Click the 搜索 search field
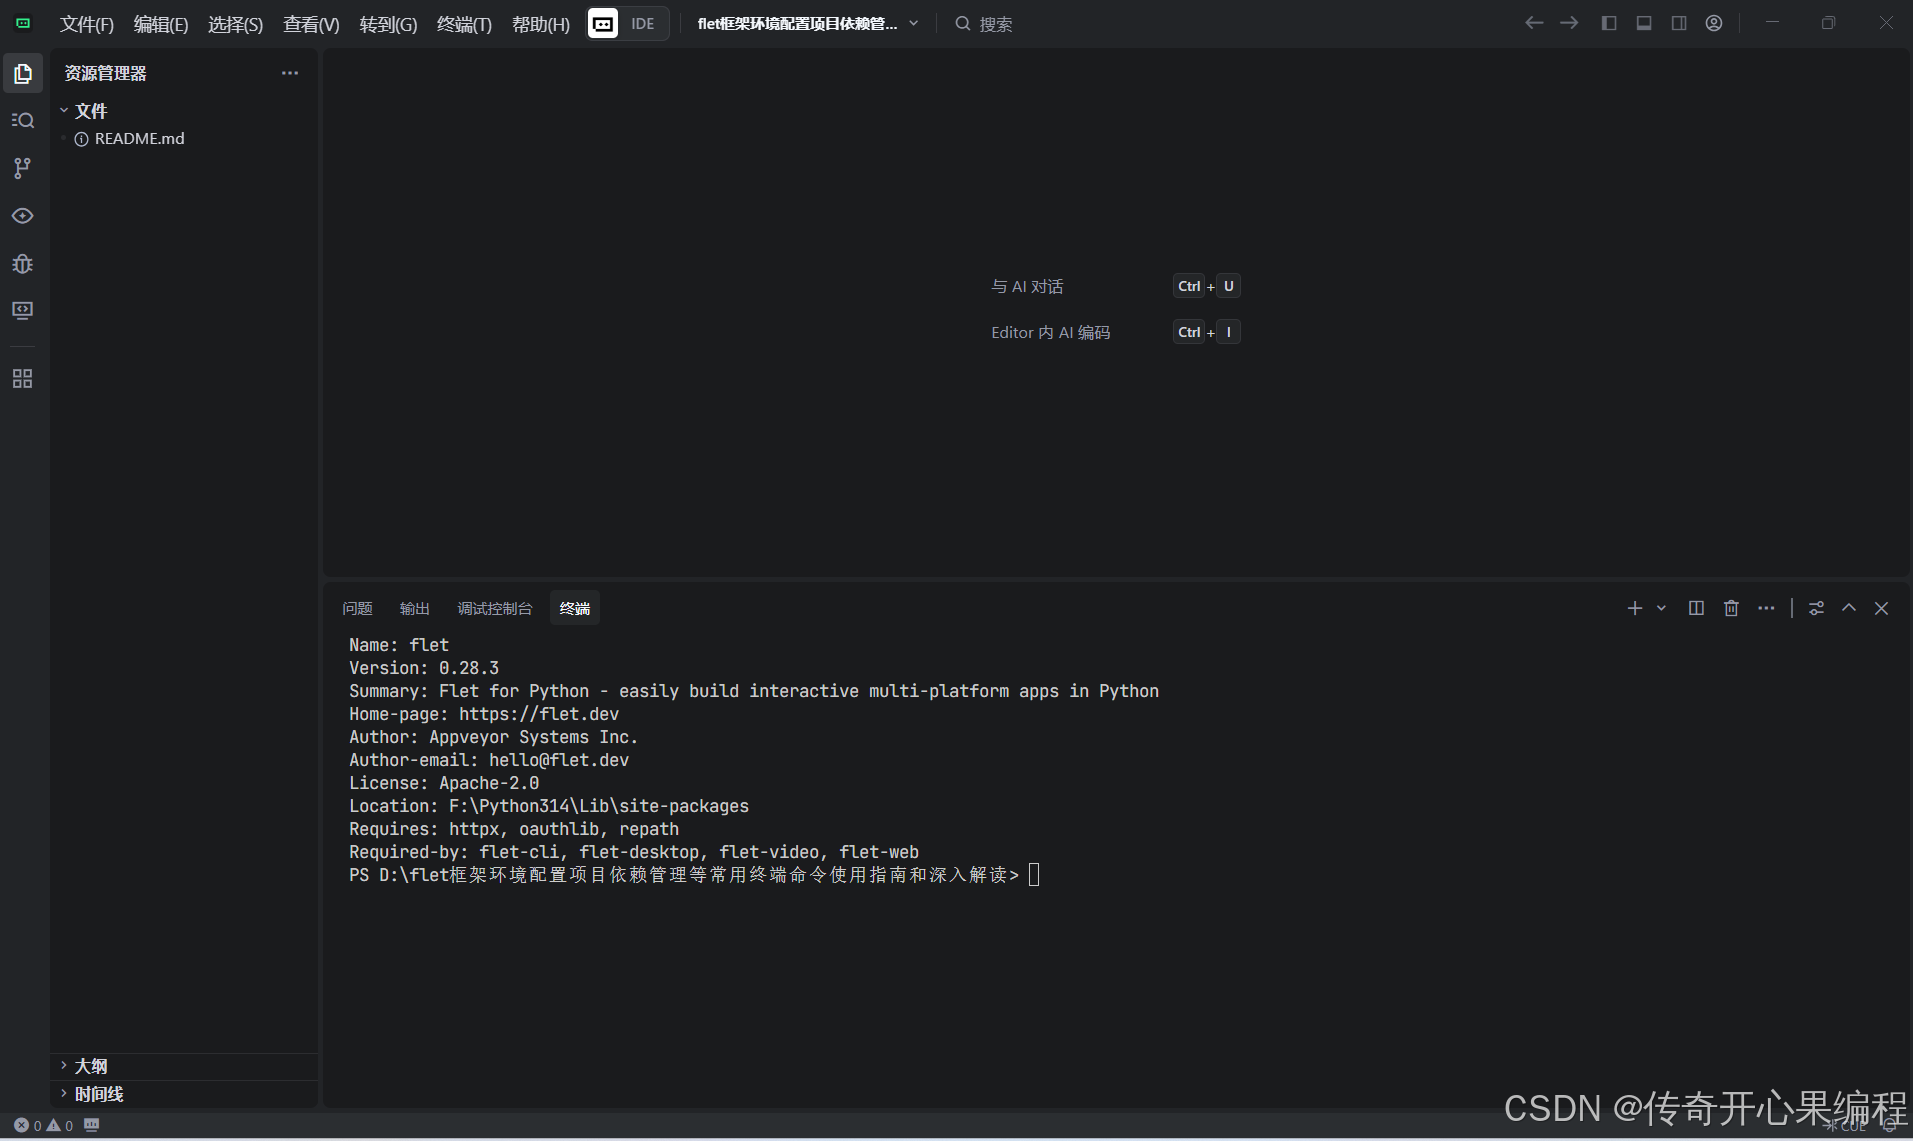The height and width of the screenshot is (1141, 1913). click(x=984, y=24)
